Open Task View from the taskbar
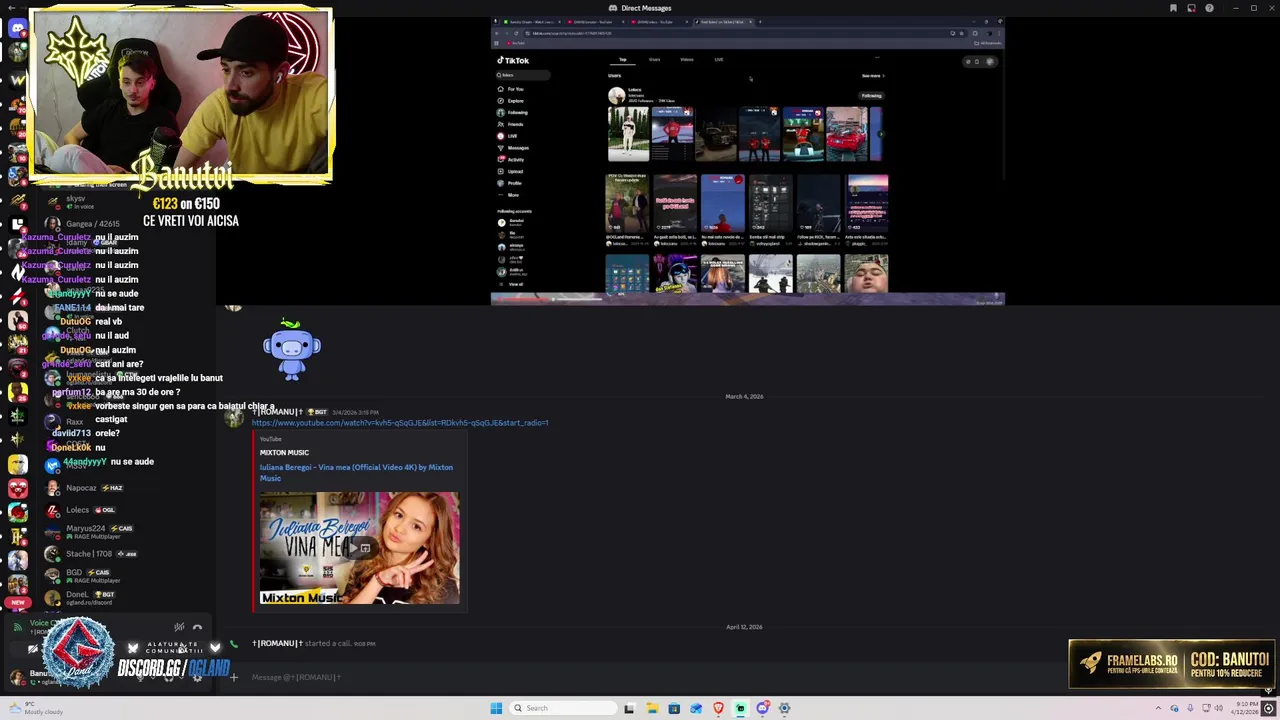The image size is (1280, 720). pyautogui.click(x=629, y=708)
